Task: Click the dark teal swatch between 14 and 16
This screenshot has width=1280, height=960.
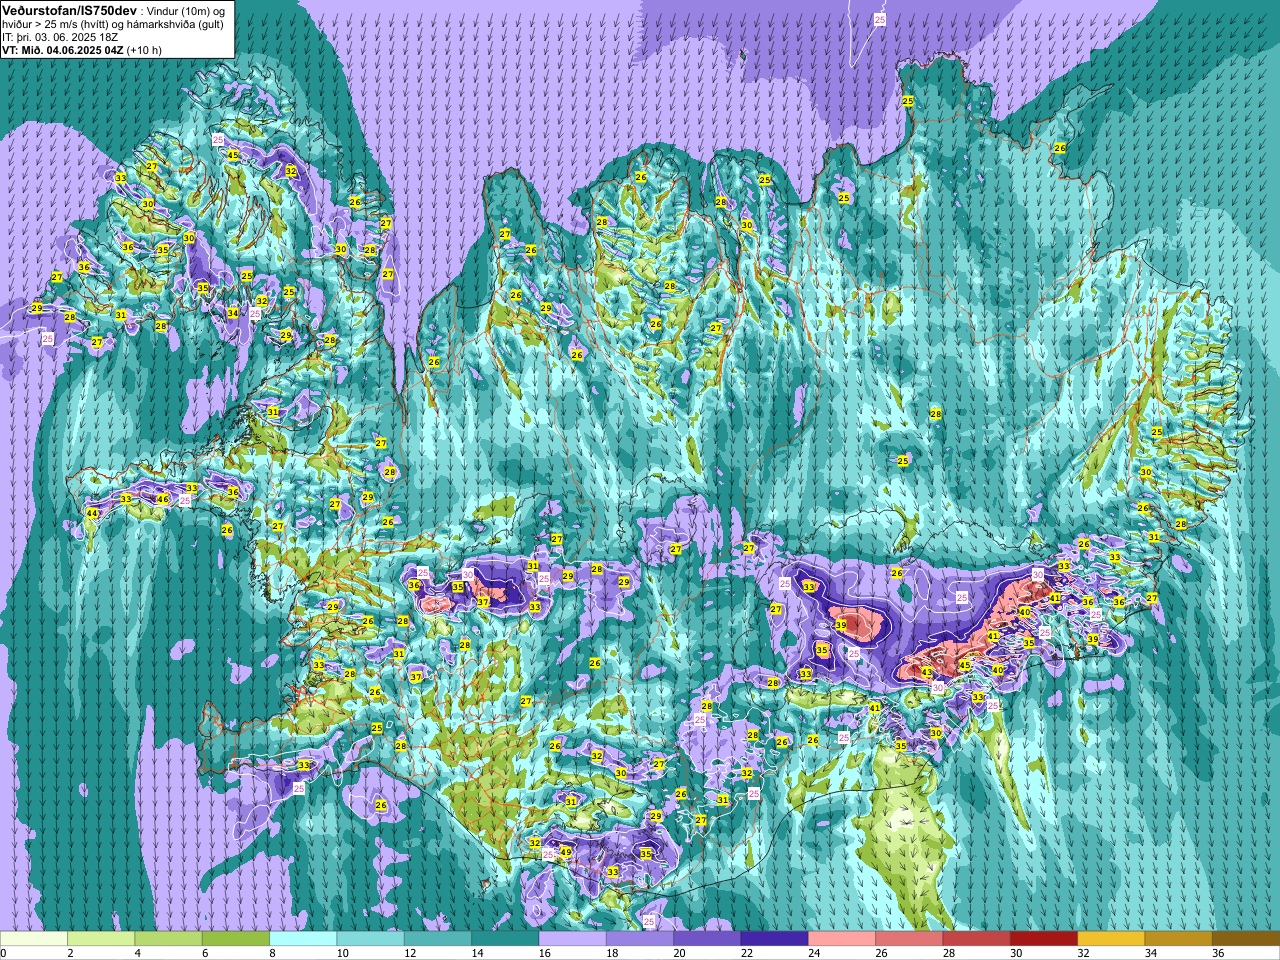Action: (505, 939)
